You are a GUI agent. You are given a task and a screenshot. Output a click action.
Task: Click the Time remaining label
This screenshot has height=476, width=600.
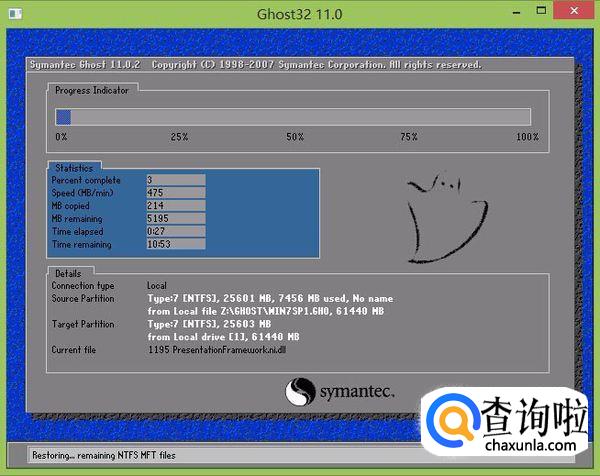tap(82, 244)
